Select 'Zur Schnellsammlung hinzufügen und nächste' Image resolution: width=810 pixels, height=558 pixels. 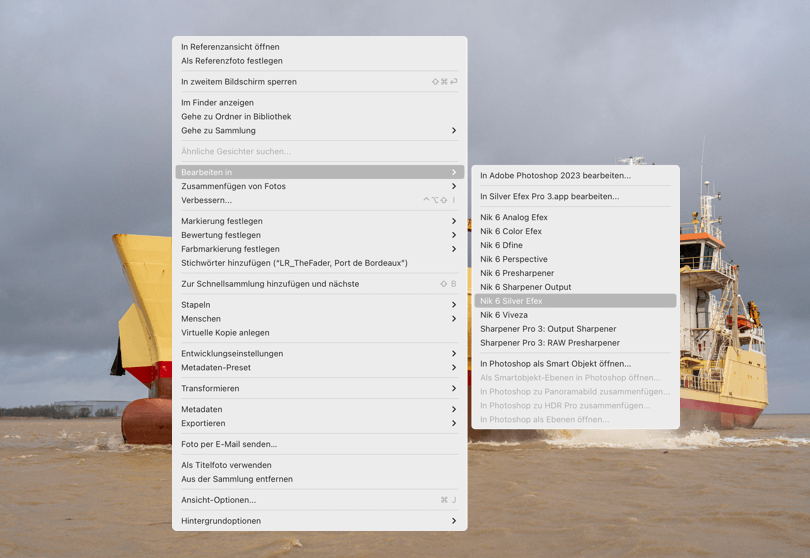319,284
